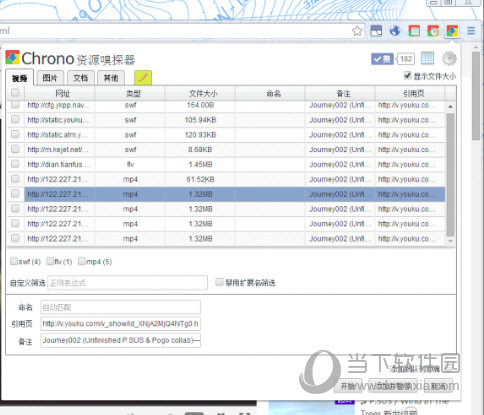This screenshot has height=415, width=484.
Task: Sort by the 备注 column header
Action: coord(340,93)
